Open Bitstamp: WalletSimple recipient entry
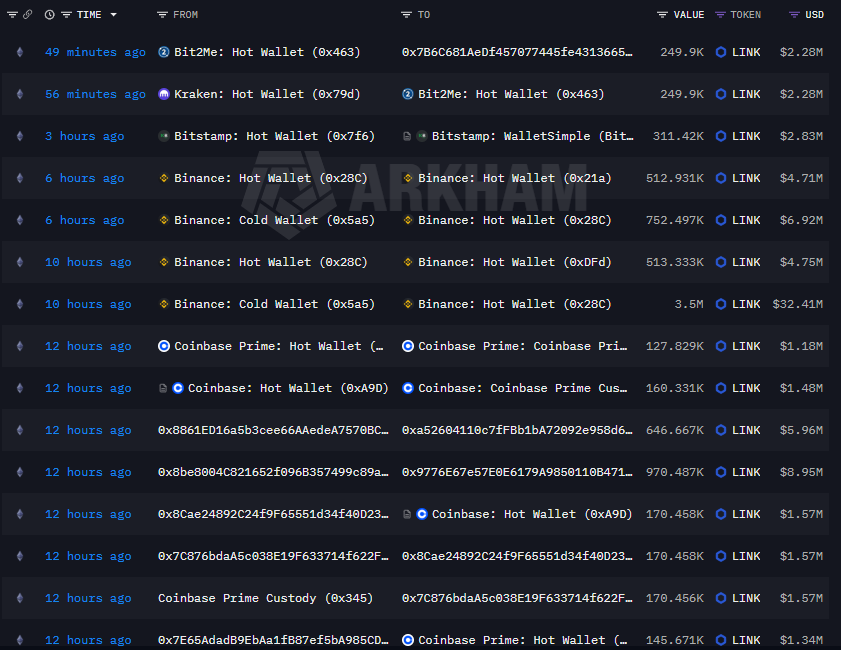841x650 pixels. click(533, 136)
